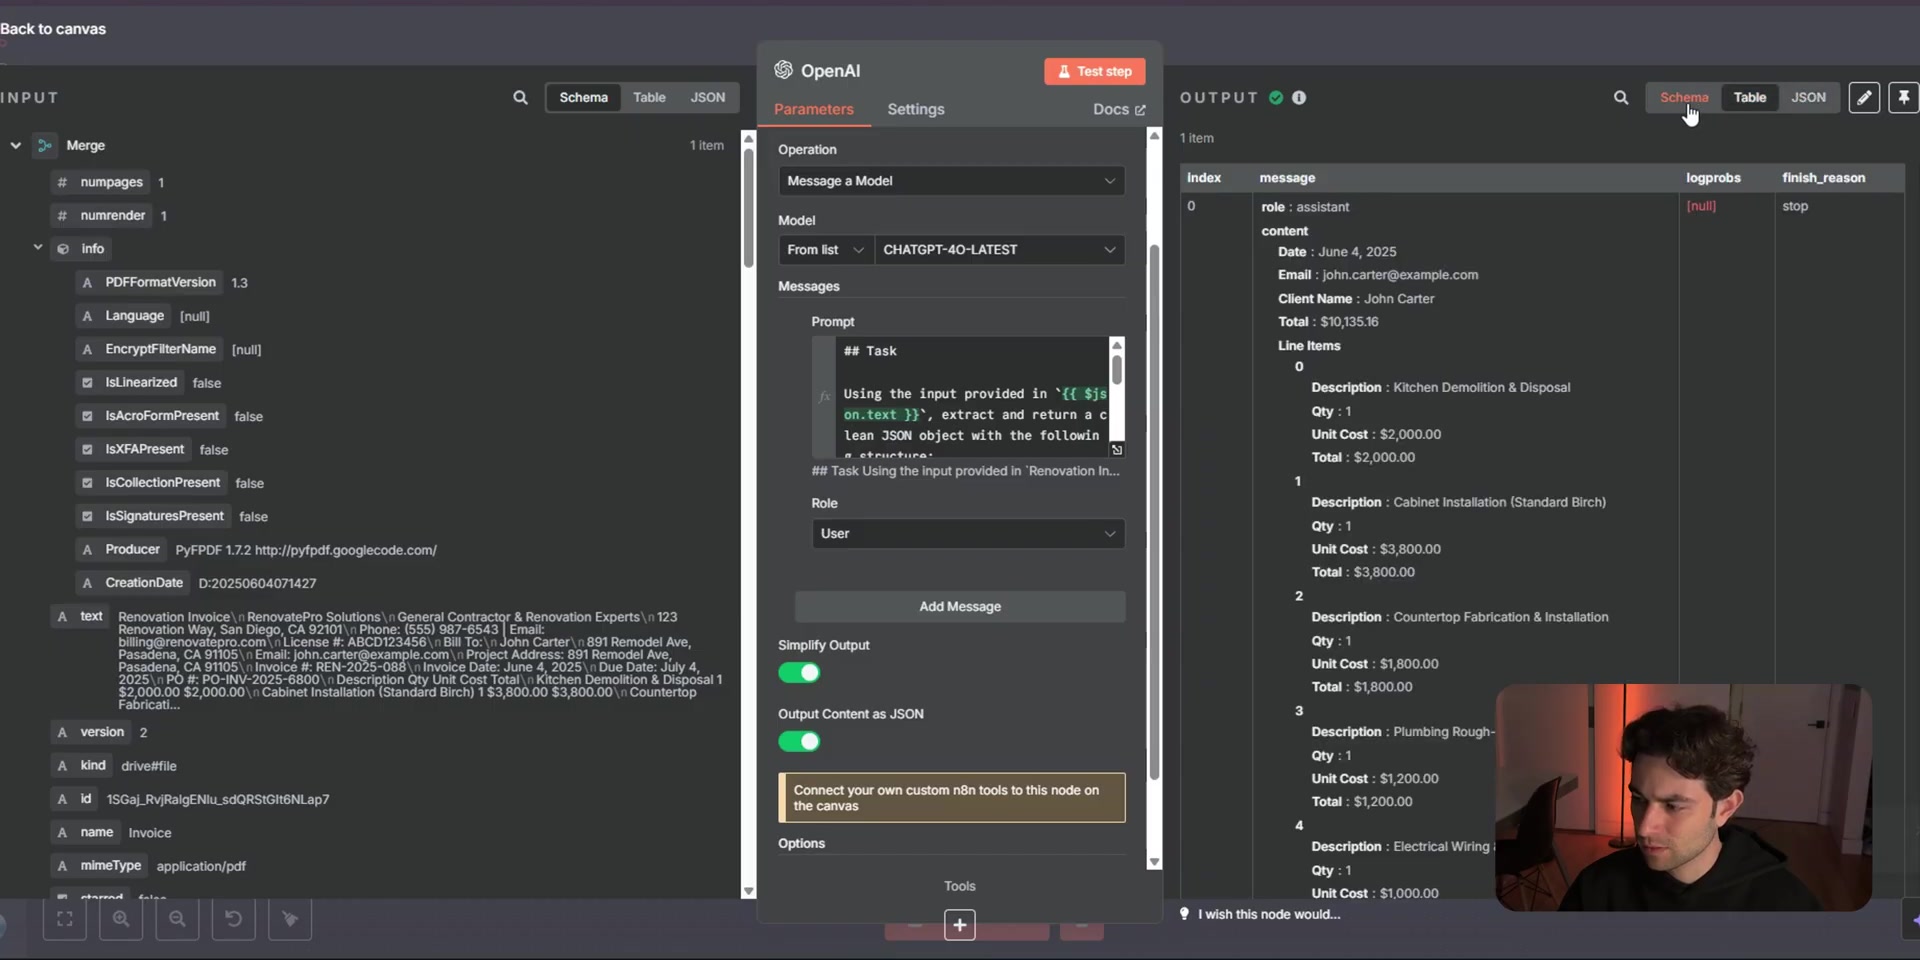The image size is (1920, 960).
Task: Click the Add Message button
Action: click(960, 607)
